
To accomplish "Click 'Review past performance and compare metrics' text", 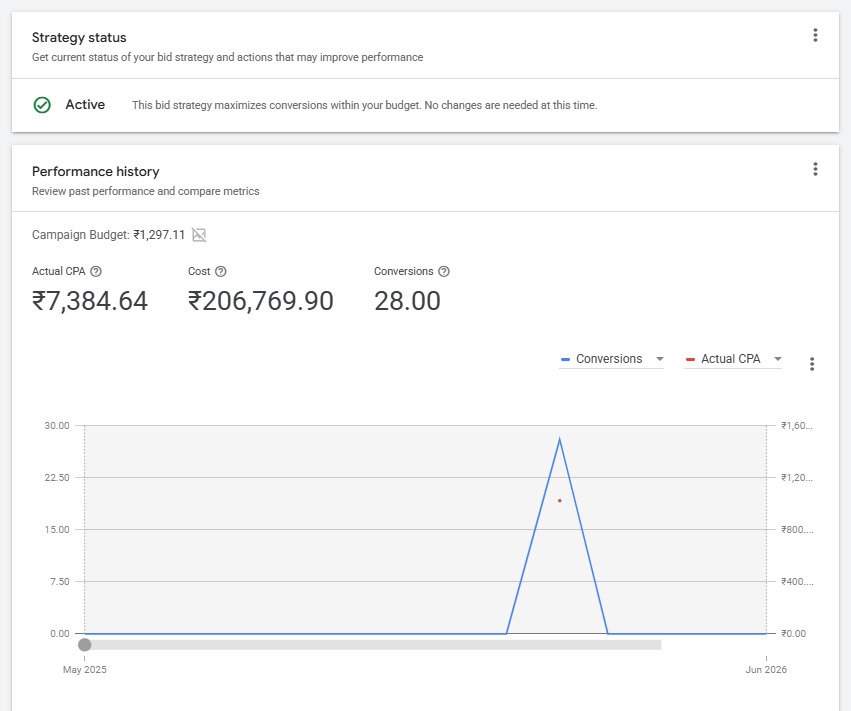I will [x=145, y=191].
